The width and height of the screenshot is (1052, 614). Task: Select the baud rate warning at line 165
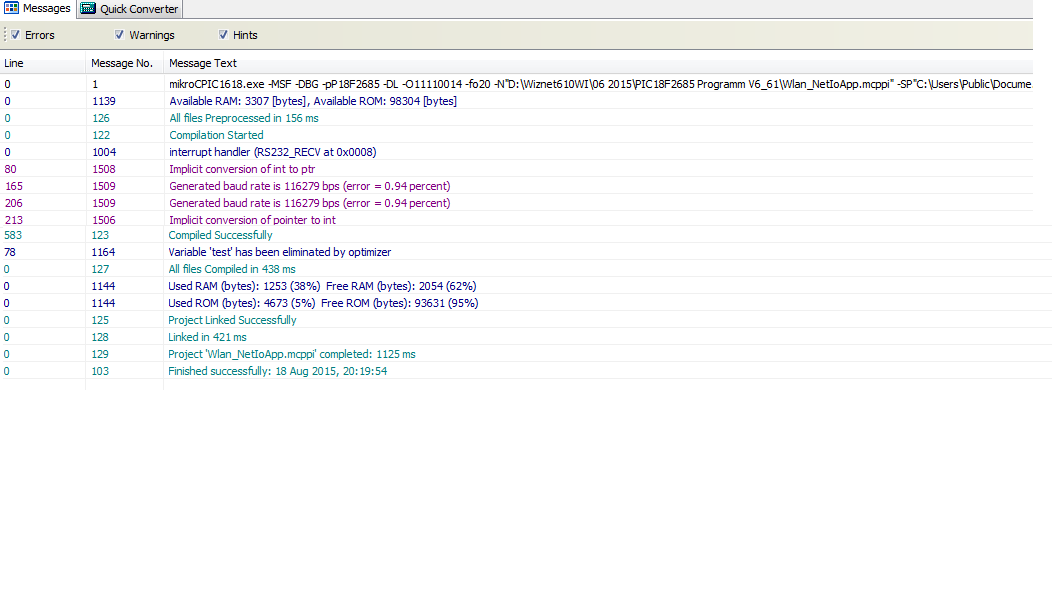(x=517, y=186)
